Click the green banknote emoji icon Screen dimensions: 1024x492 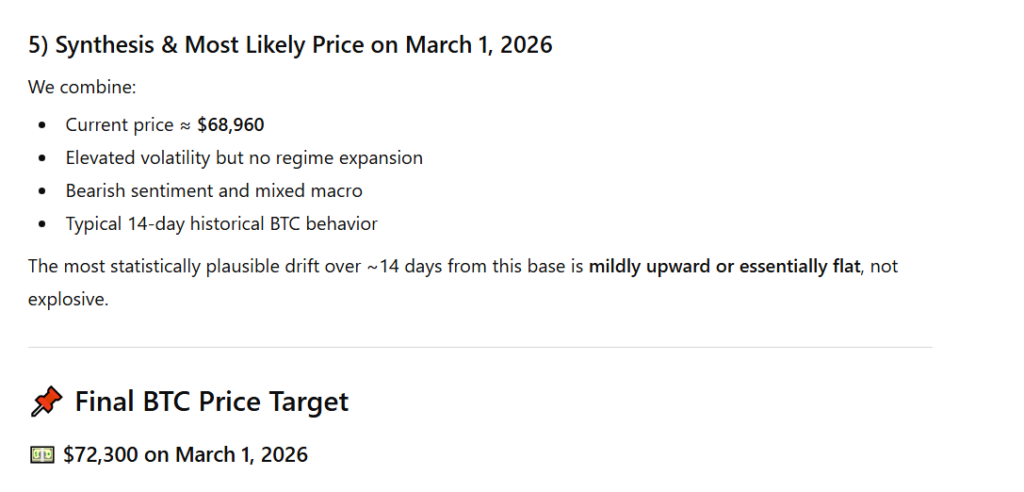(42, 455)
